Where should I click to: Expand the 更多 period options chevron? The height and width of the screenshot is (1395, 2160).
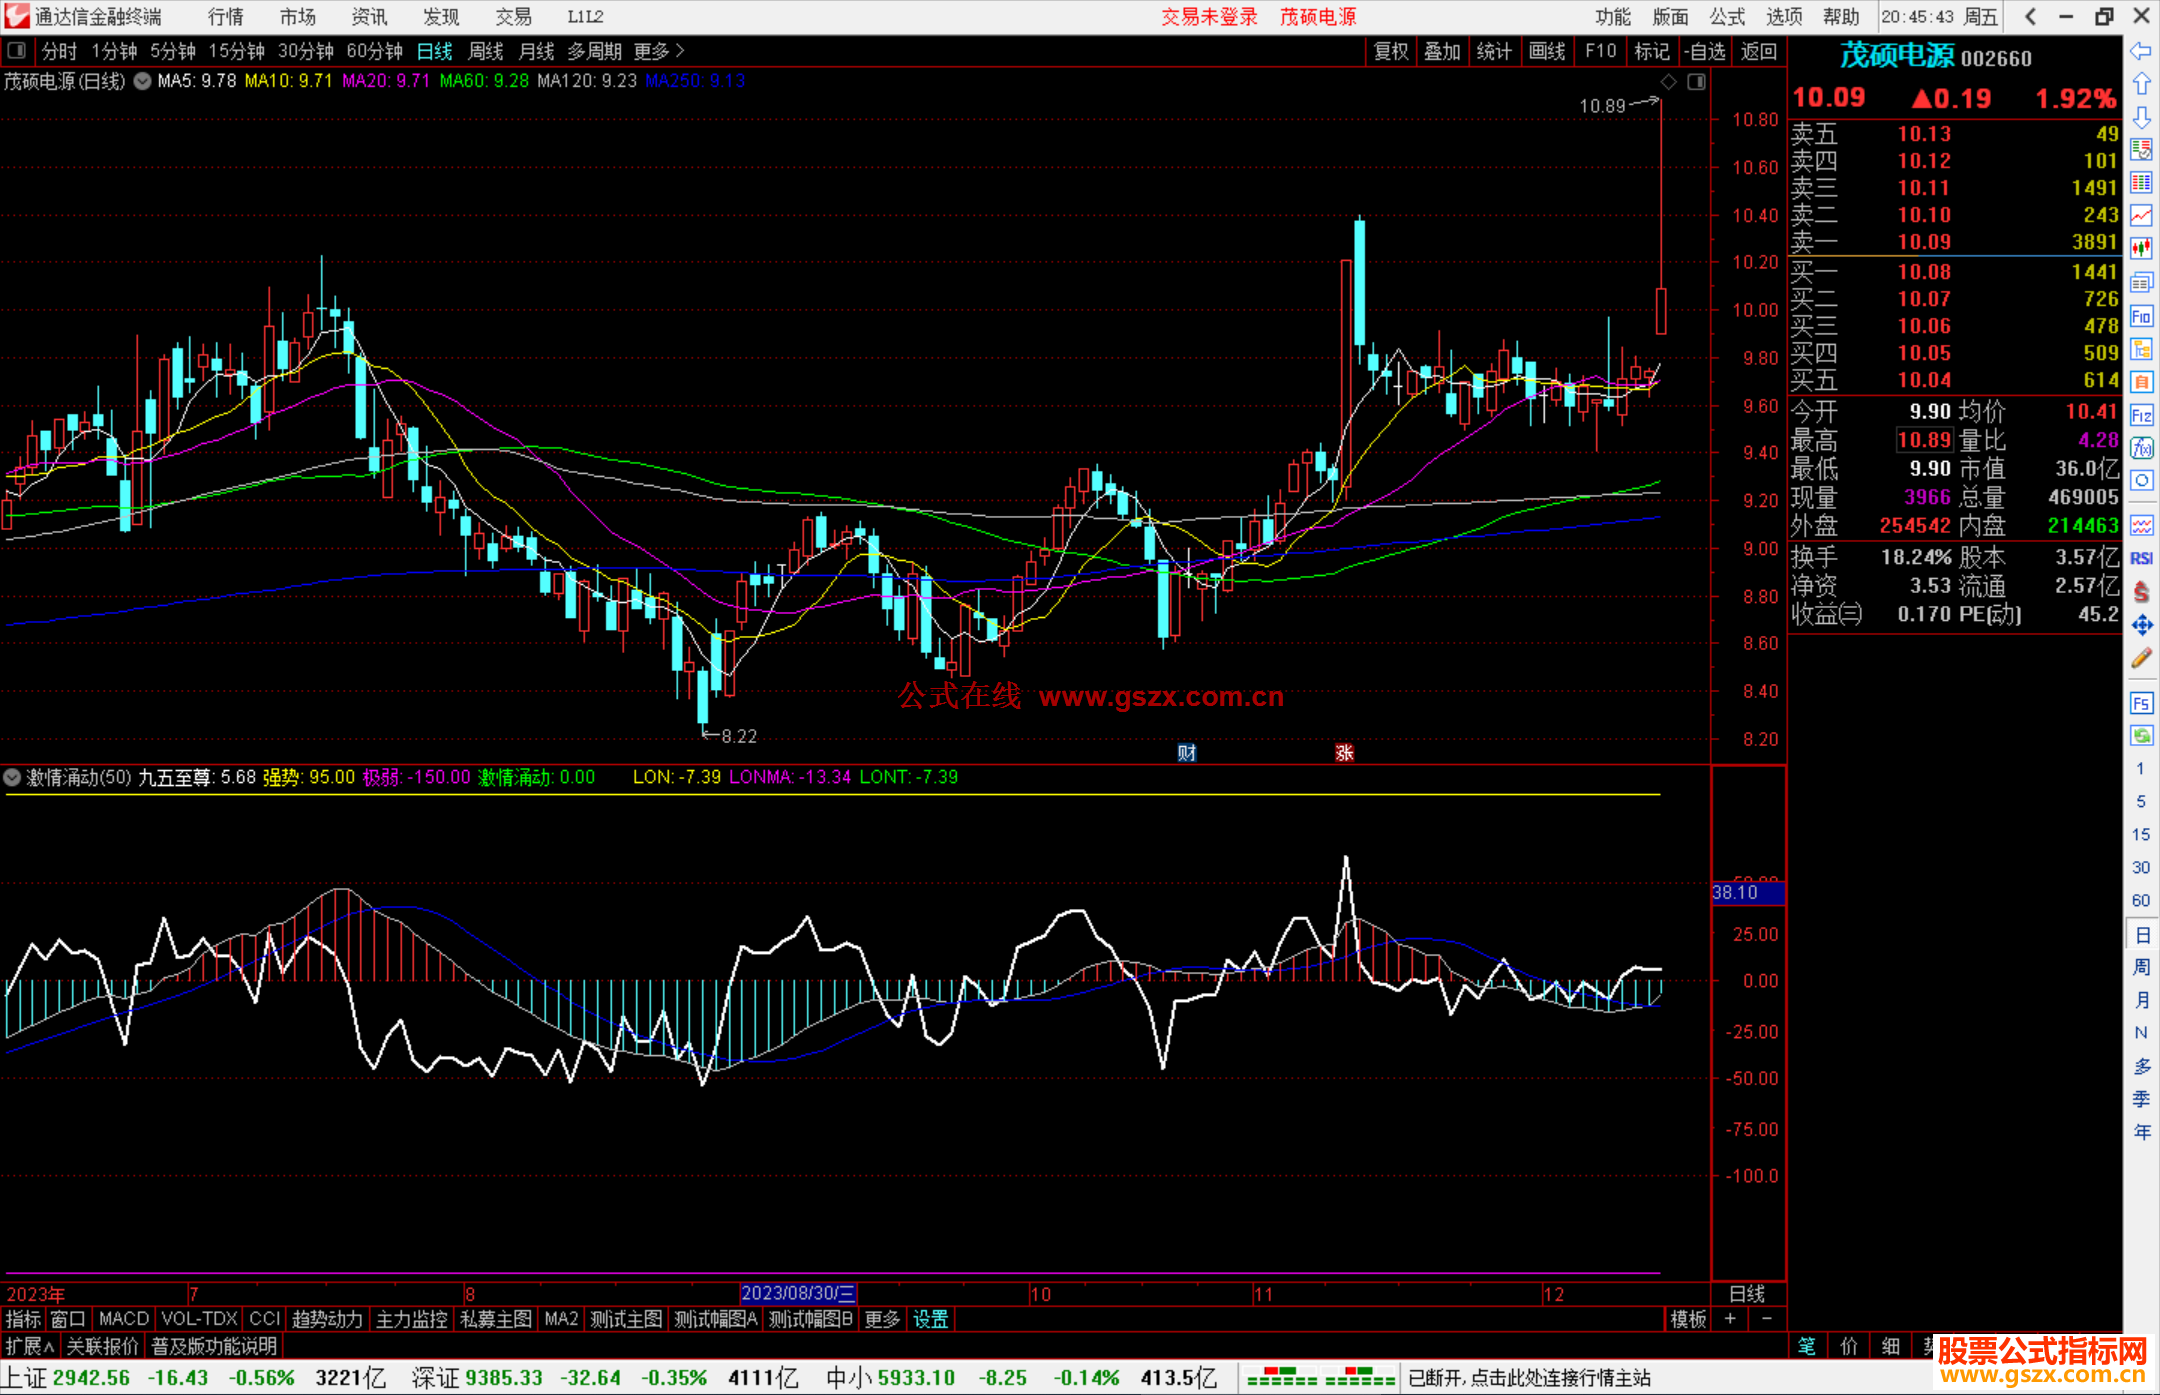coord(681,51)
